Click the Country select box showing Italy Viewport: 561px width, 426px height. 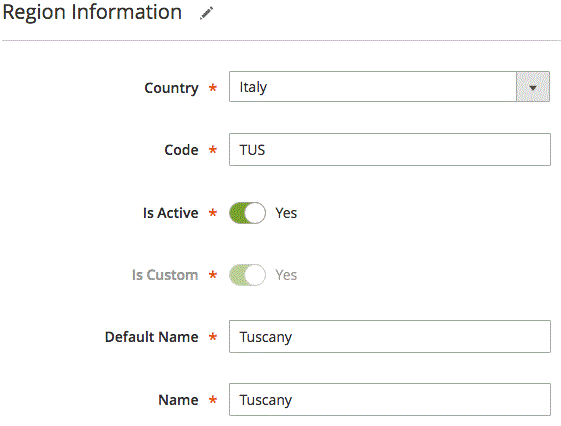coord(389,87)
